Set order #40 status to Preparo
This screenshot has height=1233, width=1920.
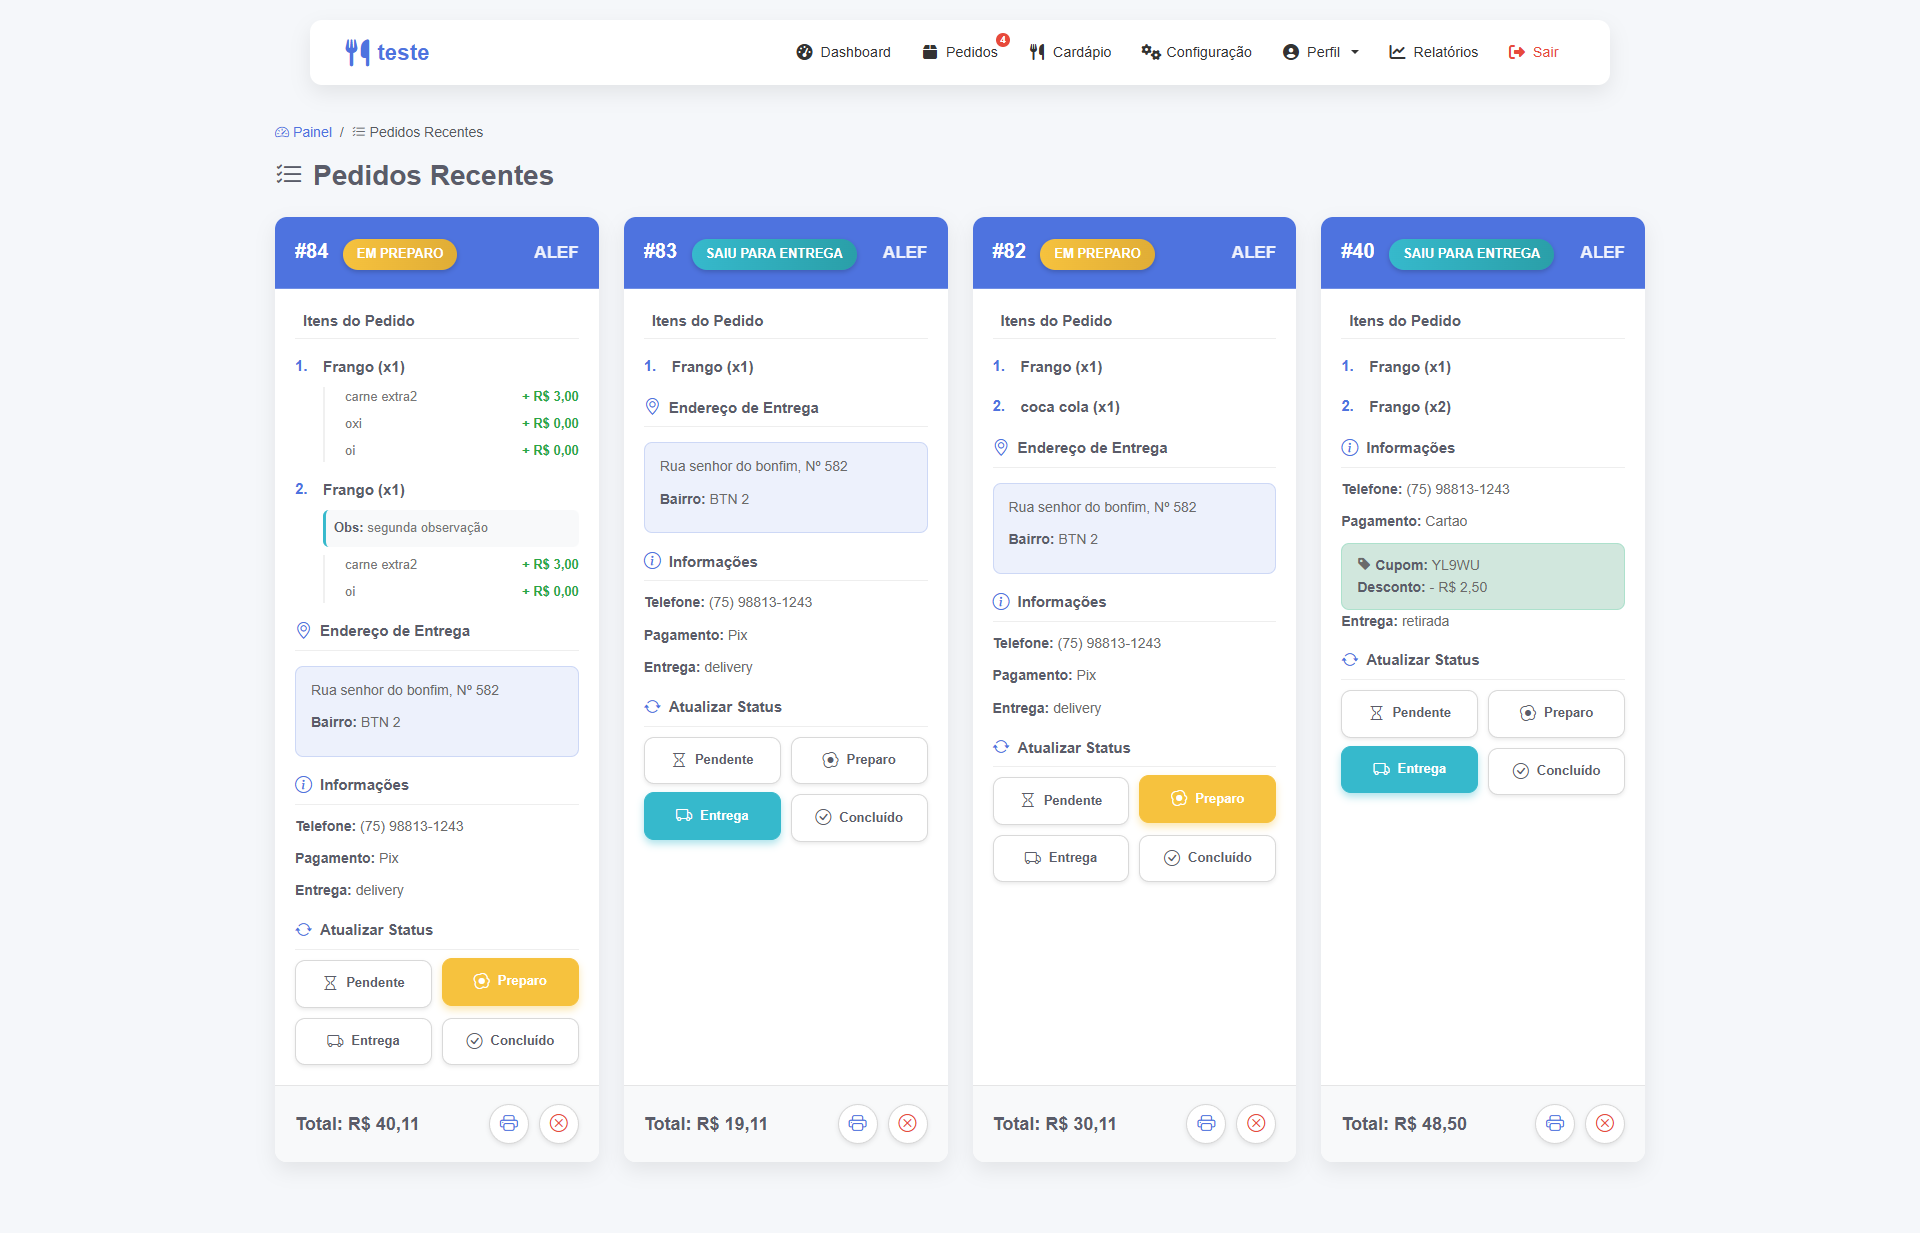coord(1556,713)
